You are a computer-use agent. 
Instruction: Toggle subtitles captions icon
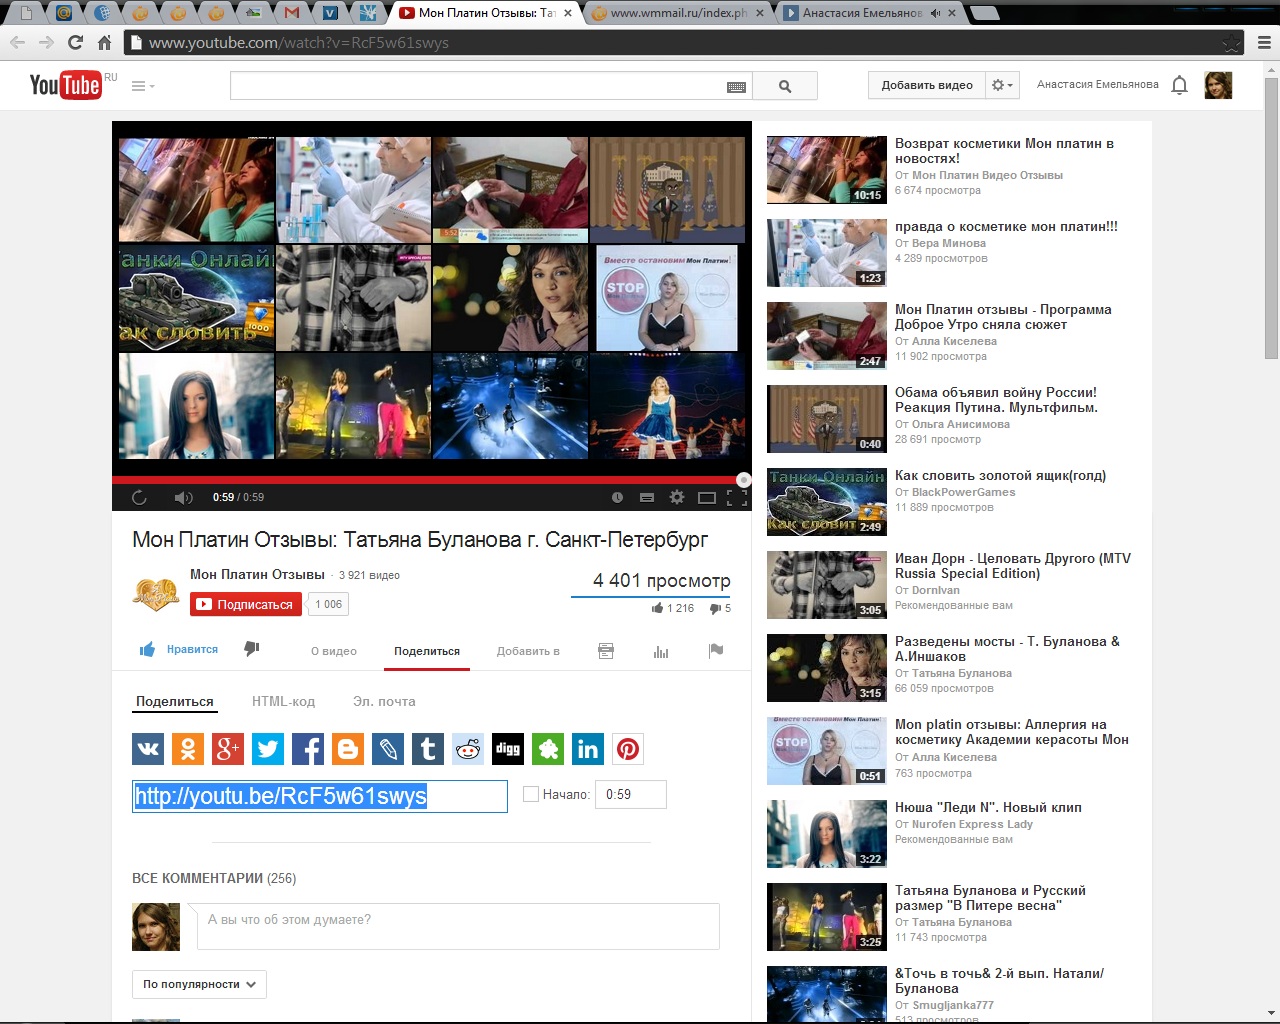tap(647, 497)
